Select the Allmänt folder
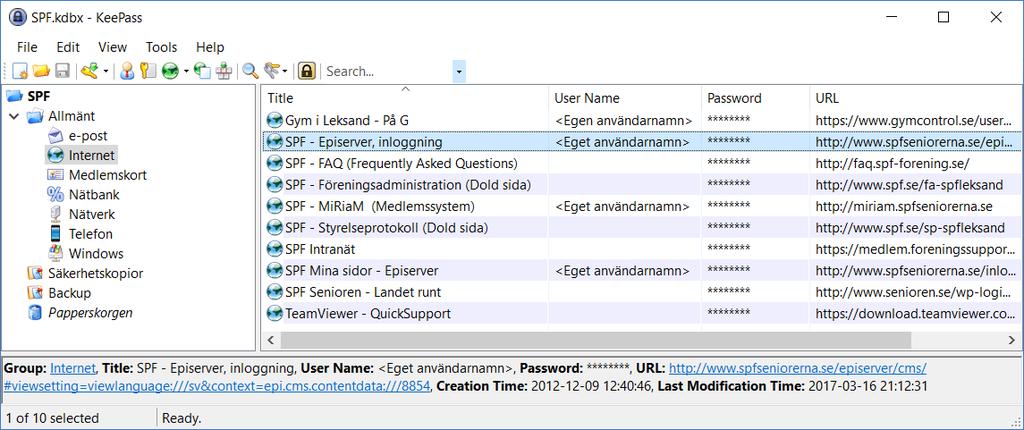This screenshot has width=1024, height=430. [71, 116]
